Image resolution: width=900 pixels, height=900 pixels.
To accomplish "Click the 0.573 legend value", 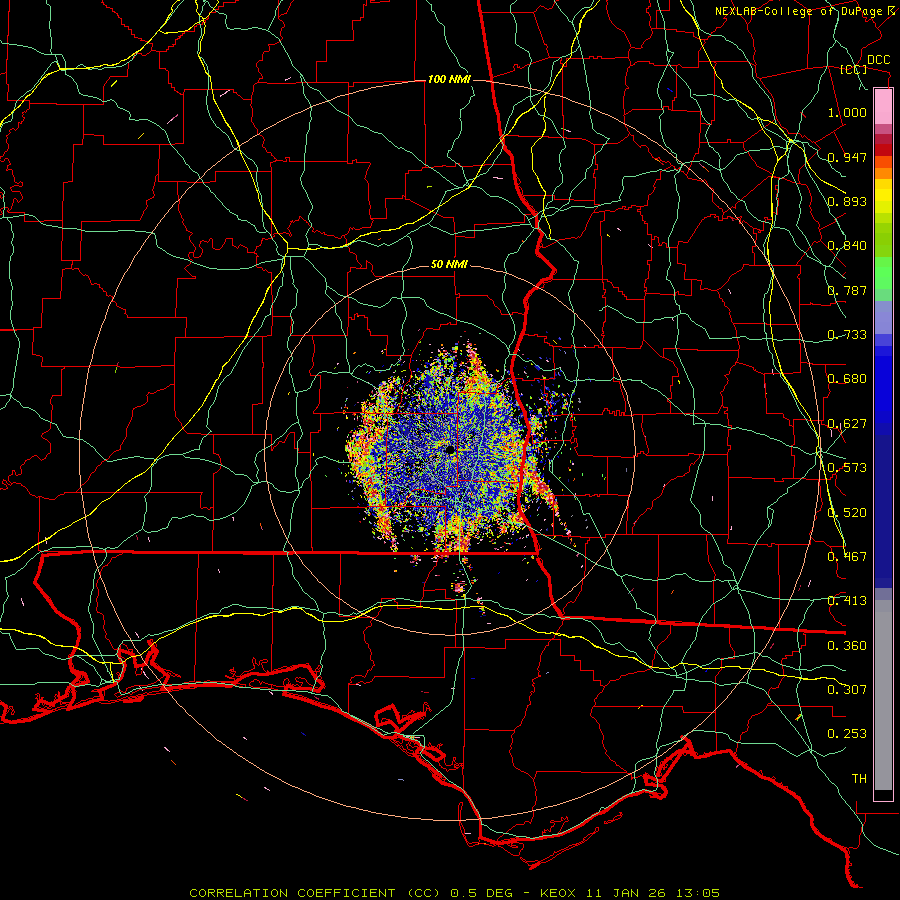I will coord(847,468).
